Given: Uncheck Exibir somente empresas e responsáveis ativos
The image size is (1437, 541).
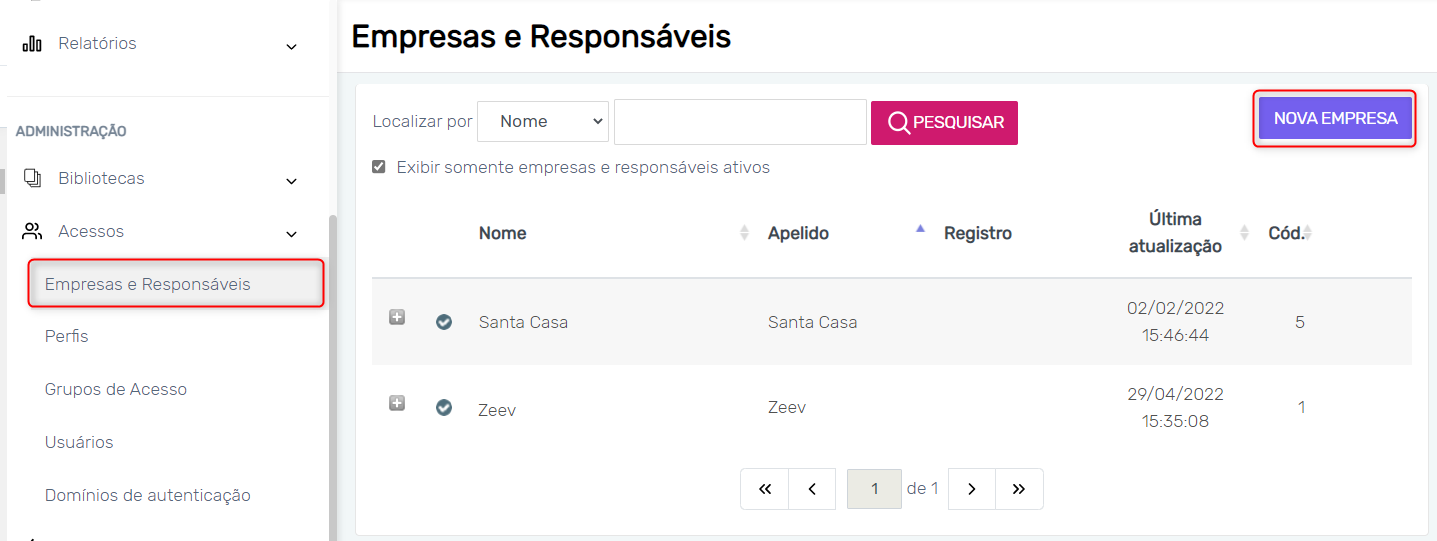Looking at the screenshot, I should (x=379, y=167).
